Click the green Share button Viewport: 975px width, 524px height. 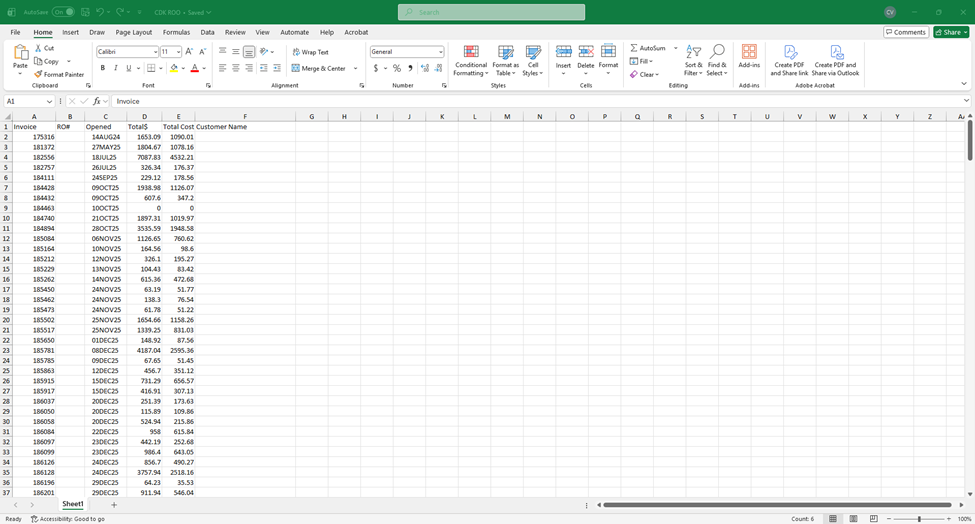[951, 32]
